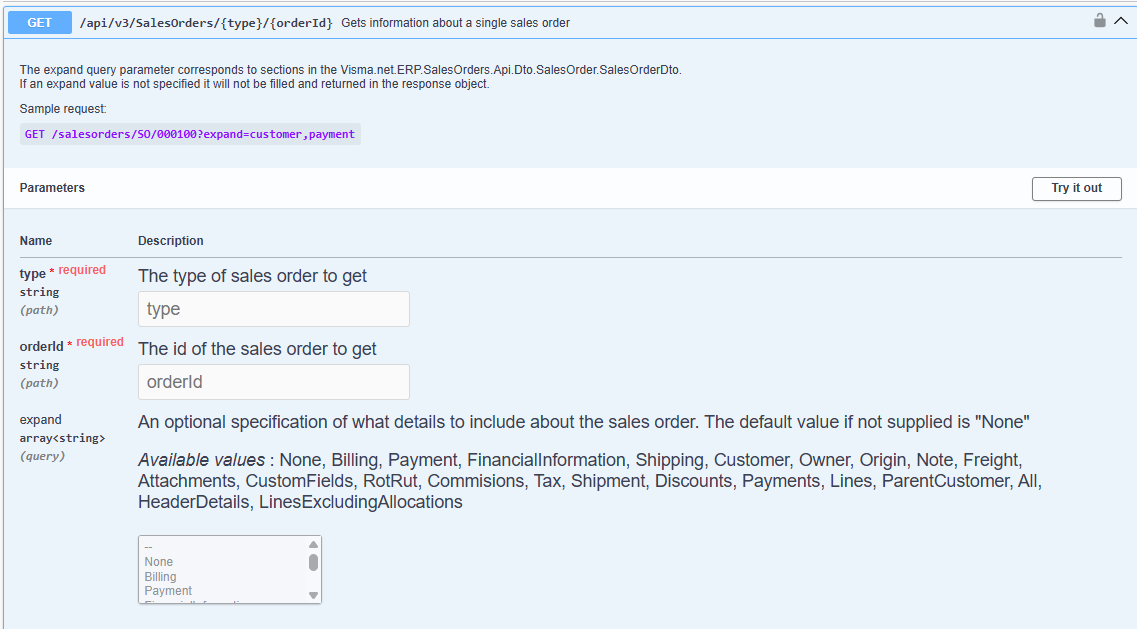Click the operation summary "Gets information about a single sales order"
The width and height of the screenshot is (1137, 629).
coord(455,22)
